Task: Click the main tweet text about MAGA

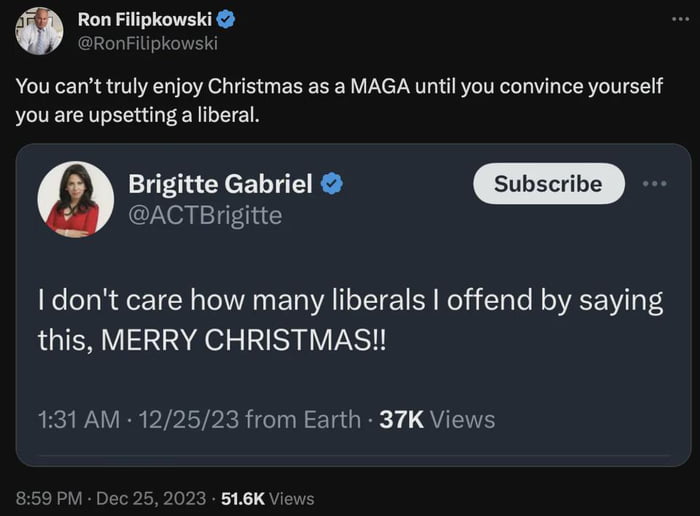Action: click(338, 100)
